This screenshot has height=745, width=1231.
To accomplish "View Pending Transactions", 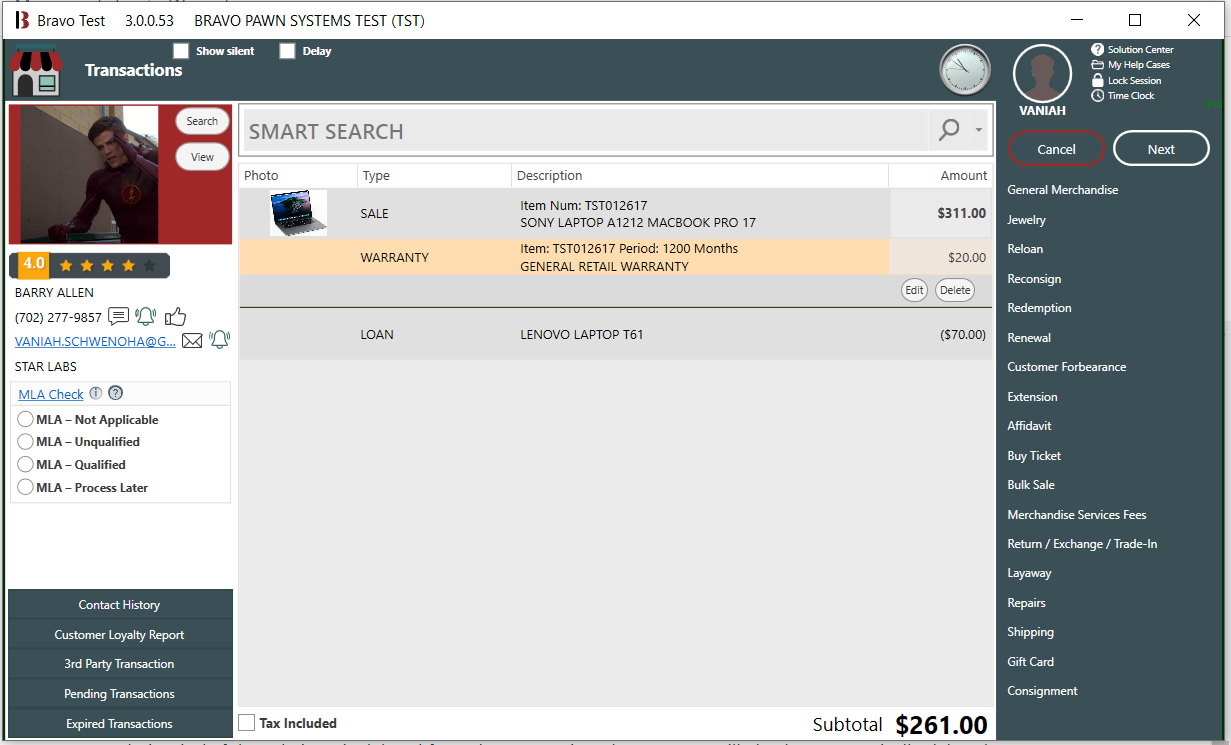I will pos(120,694).
